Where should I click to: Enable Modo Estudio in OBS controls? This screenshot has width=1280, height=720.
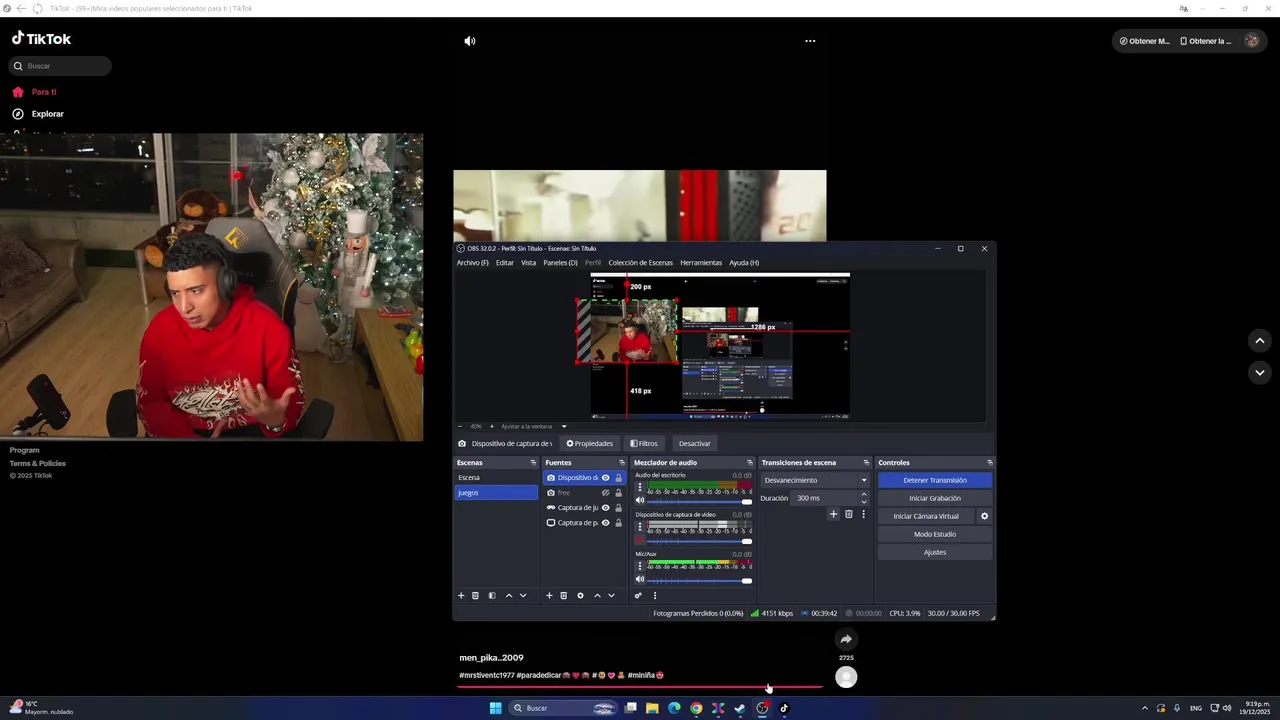coord(935,534)
